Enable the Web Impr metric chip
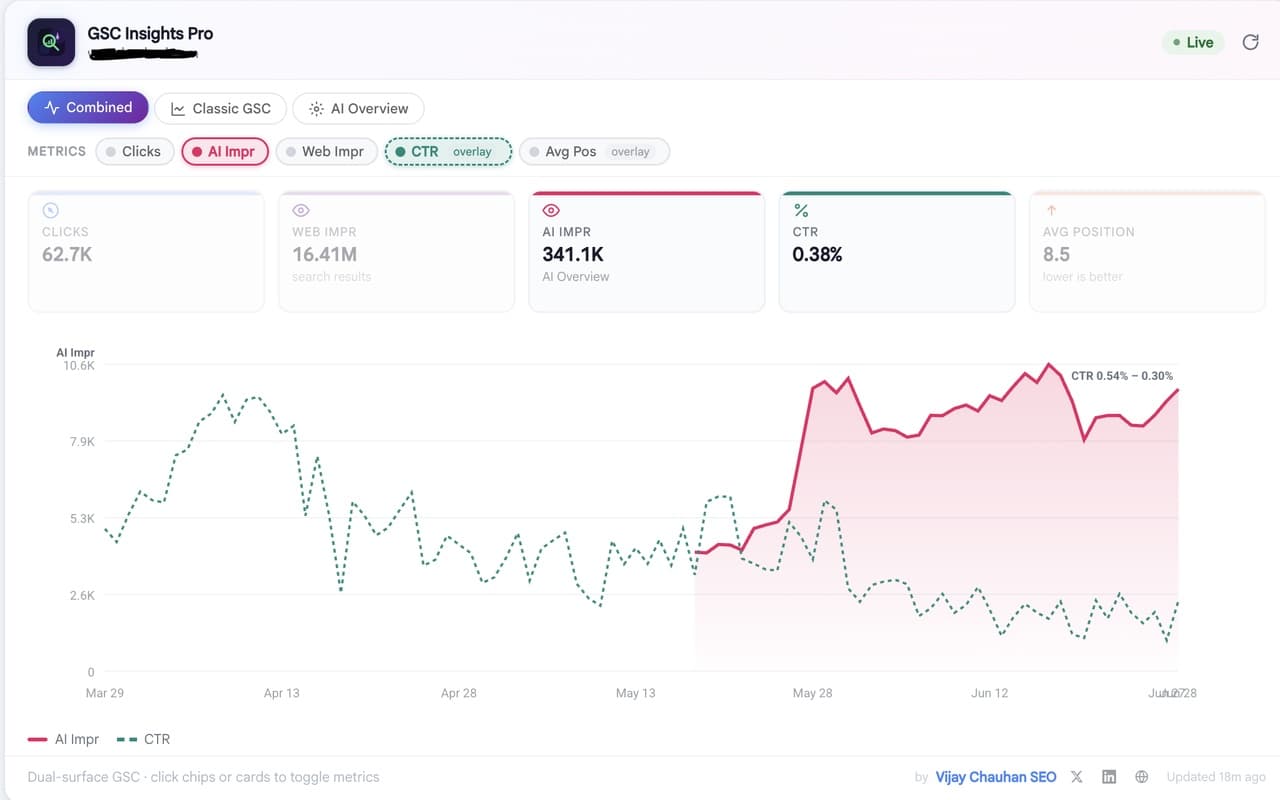Image resolution: width=1280 pixels, height=800 pixels. 326,152
